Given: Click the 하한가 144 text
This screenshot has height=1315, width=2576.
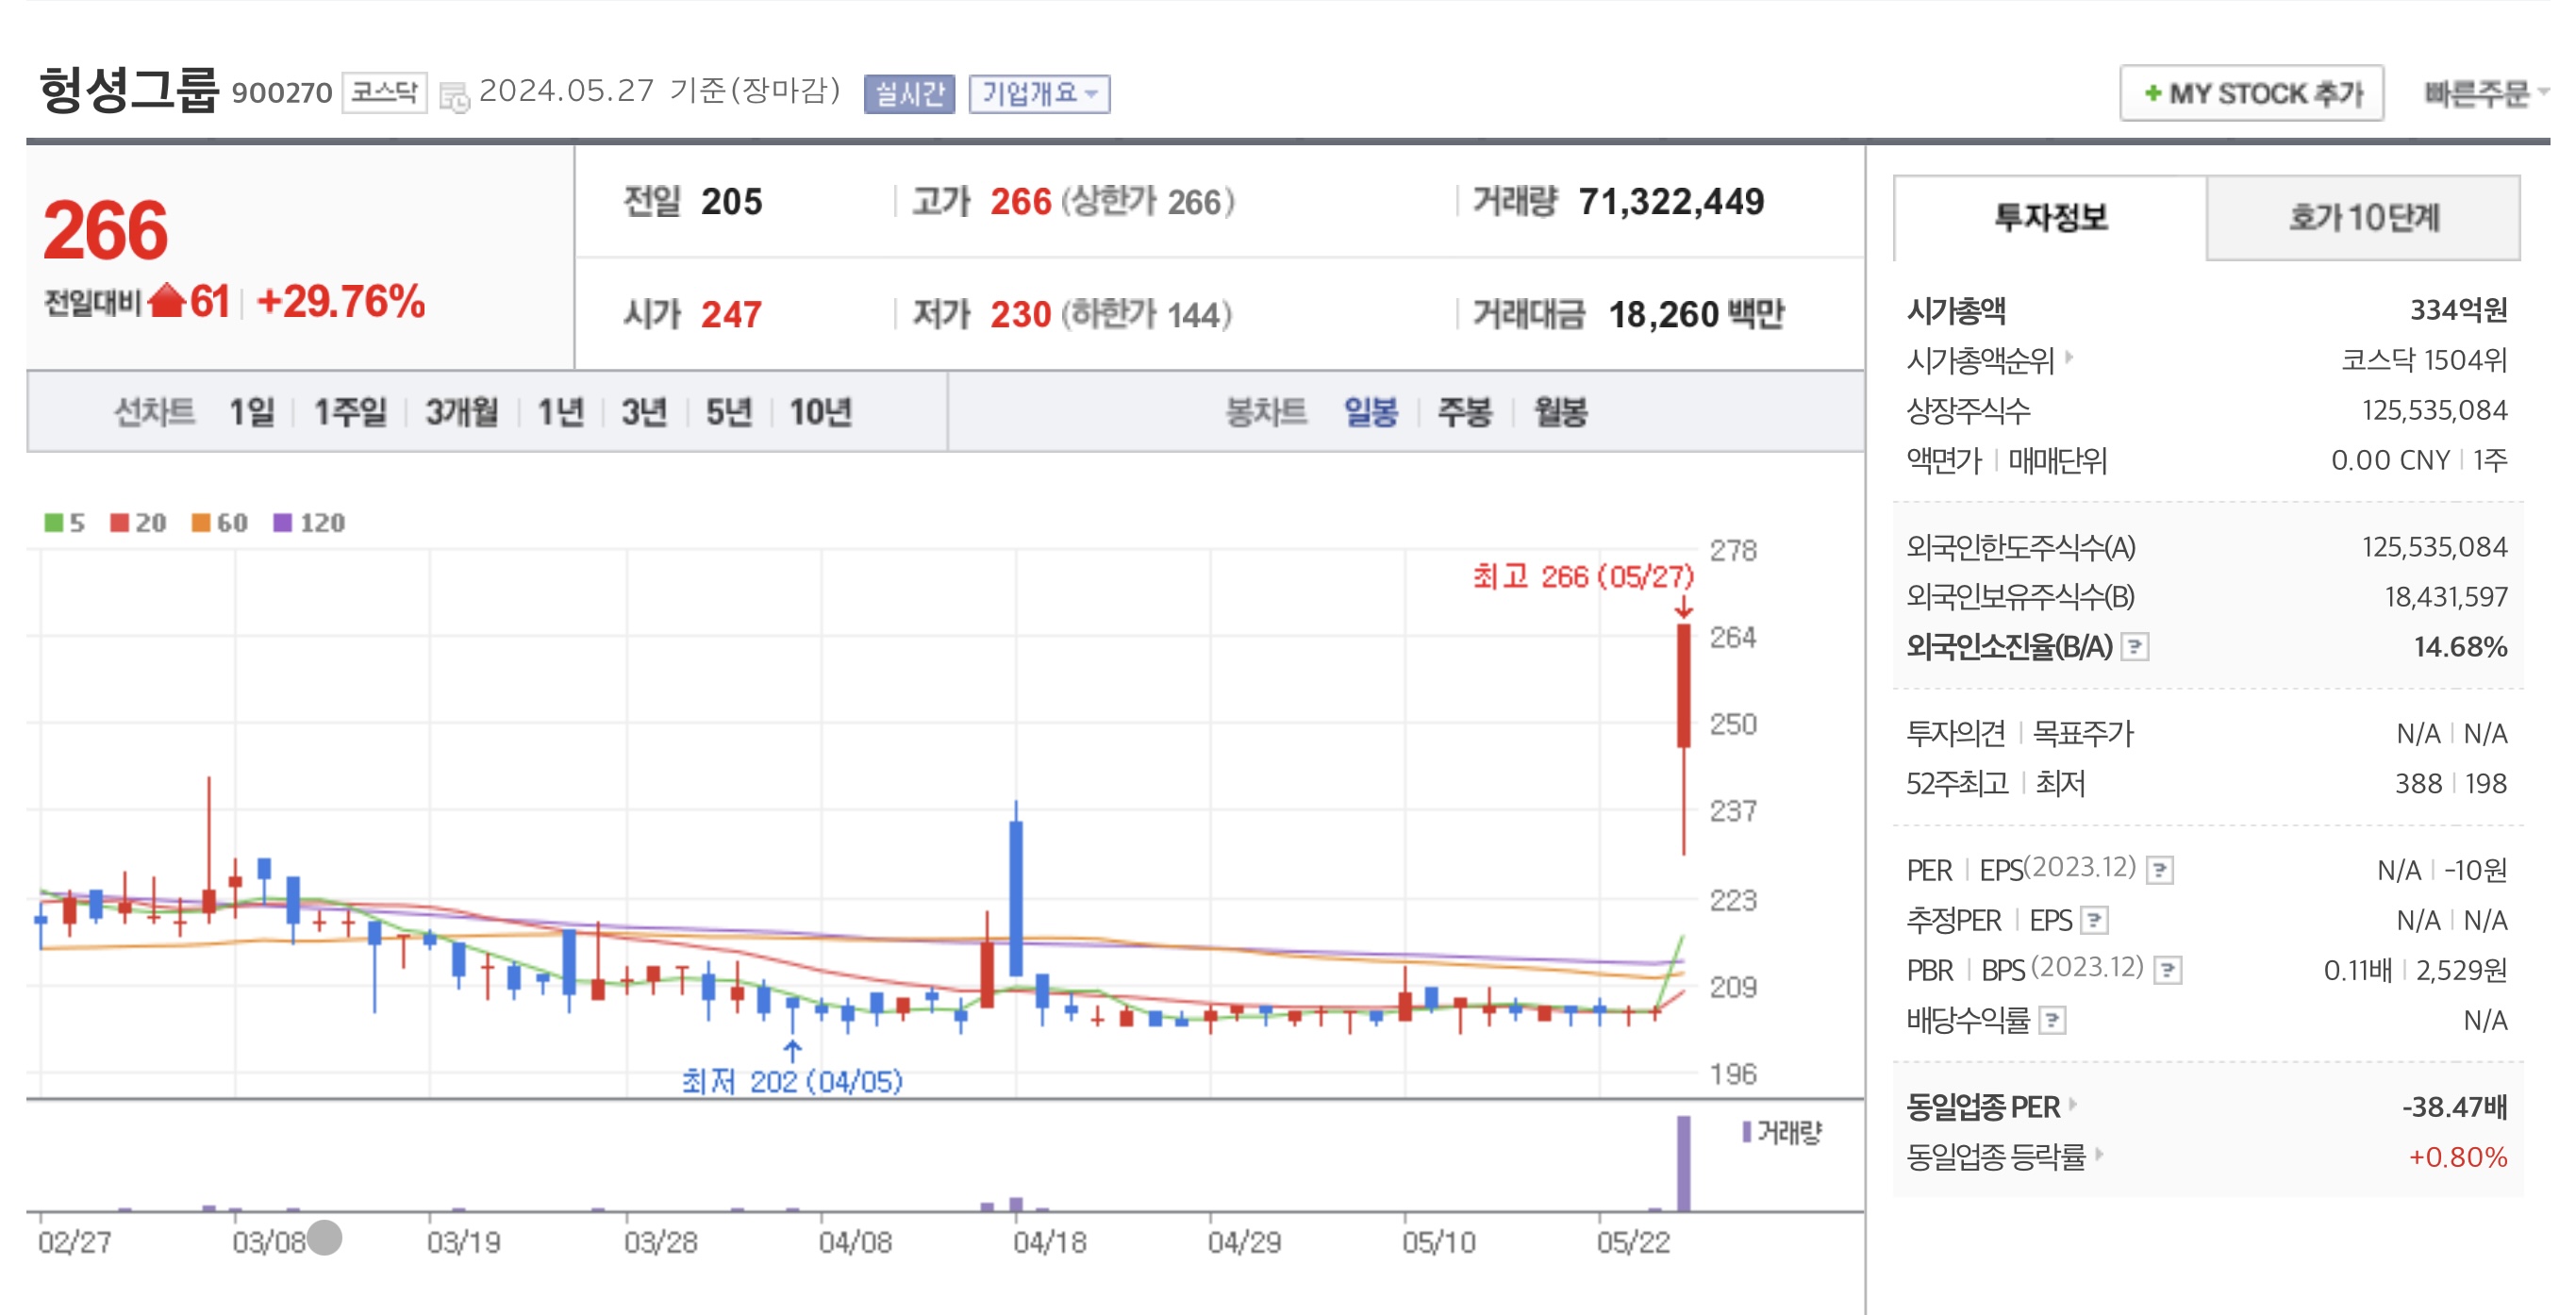Looking at the screenshot, I should (1147, 315).
